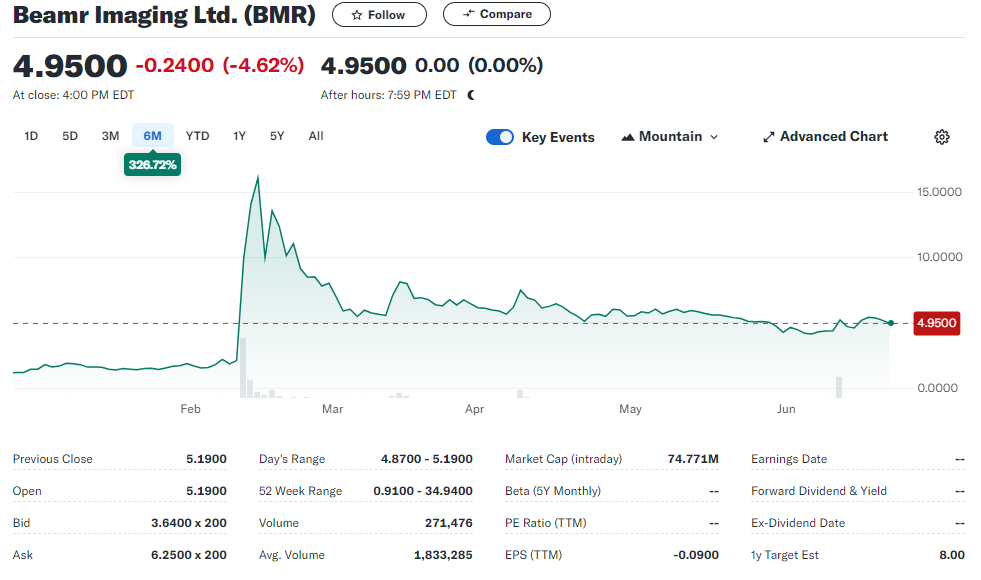Click the 15.0000 y-axis label
This screenshot has width=981, height=580.
(x=939, y=192)
